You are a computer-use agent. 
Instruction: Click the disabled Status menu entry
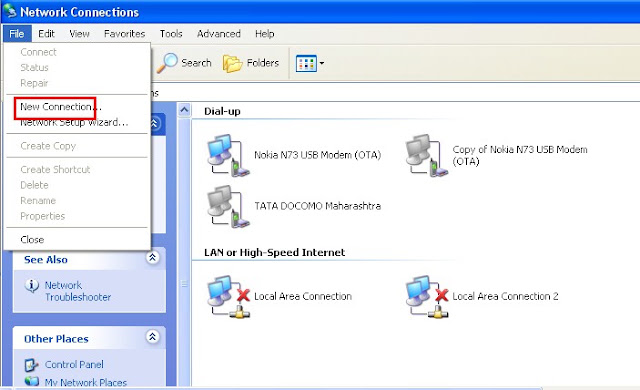77,68
